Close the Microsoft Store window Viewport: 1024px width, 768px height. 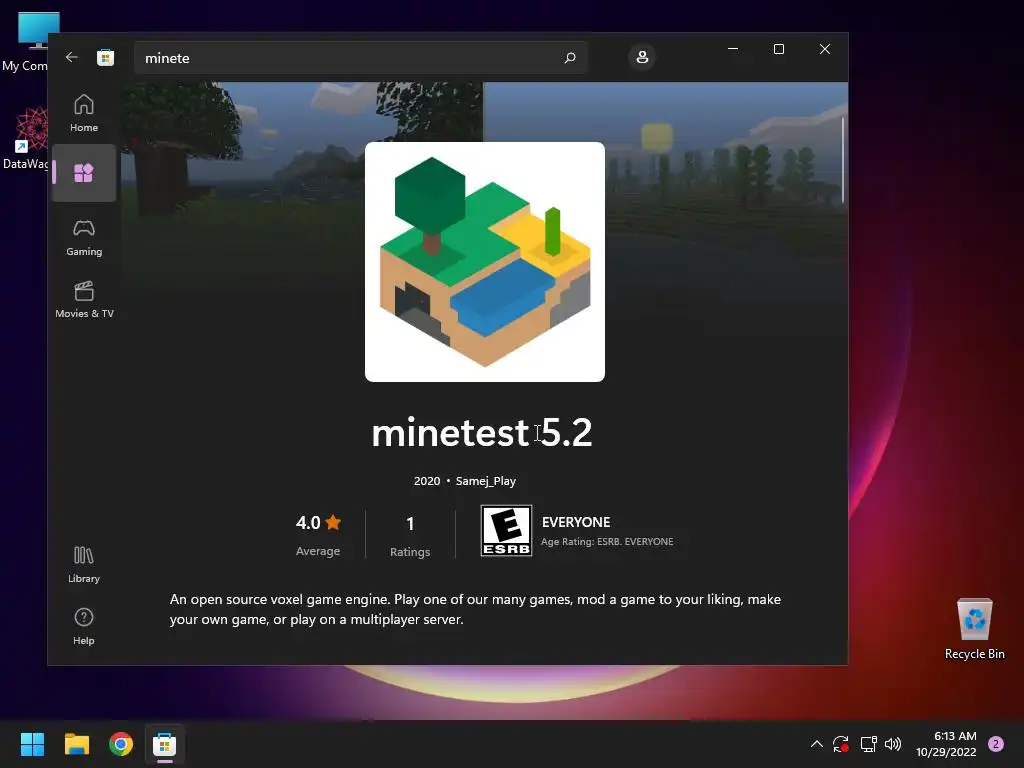coord(825,49)
